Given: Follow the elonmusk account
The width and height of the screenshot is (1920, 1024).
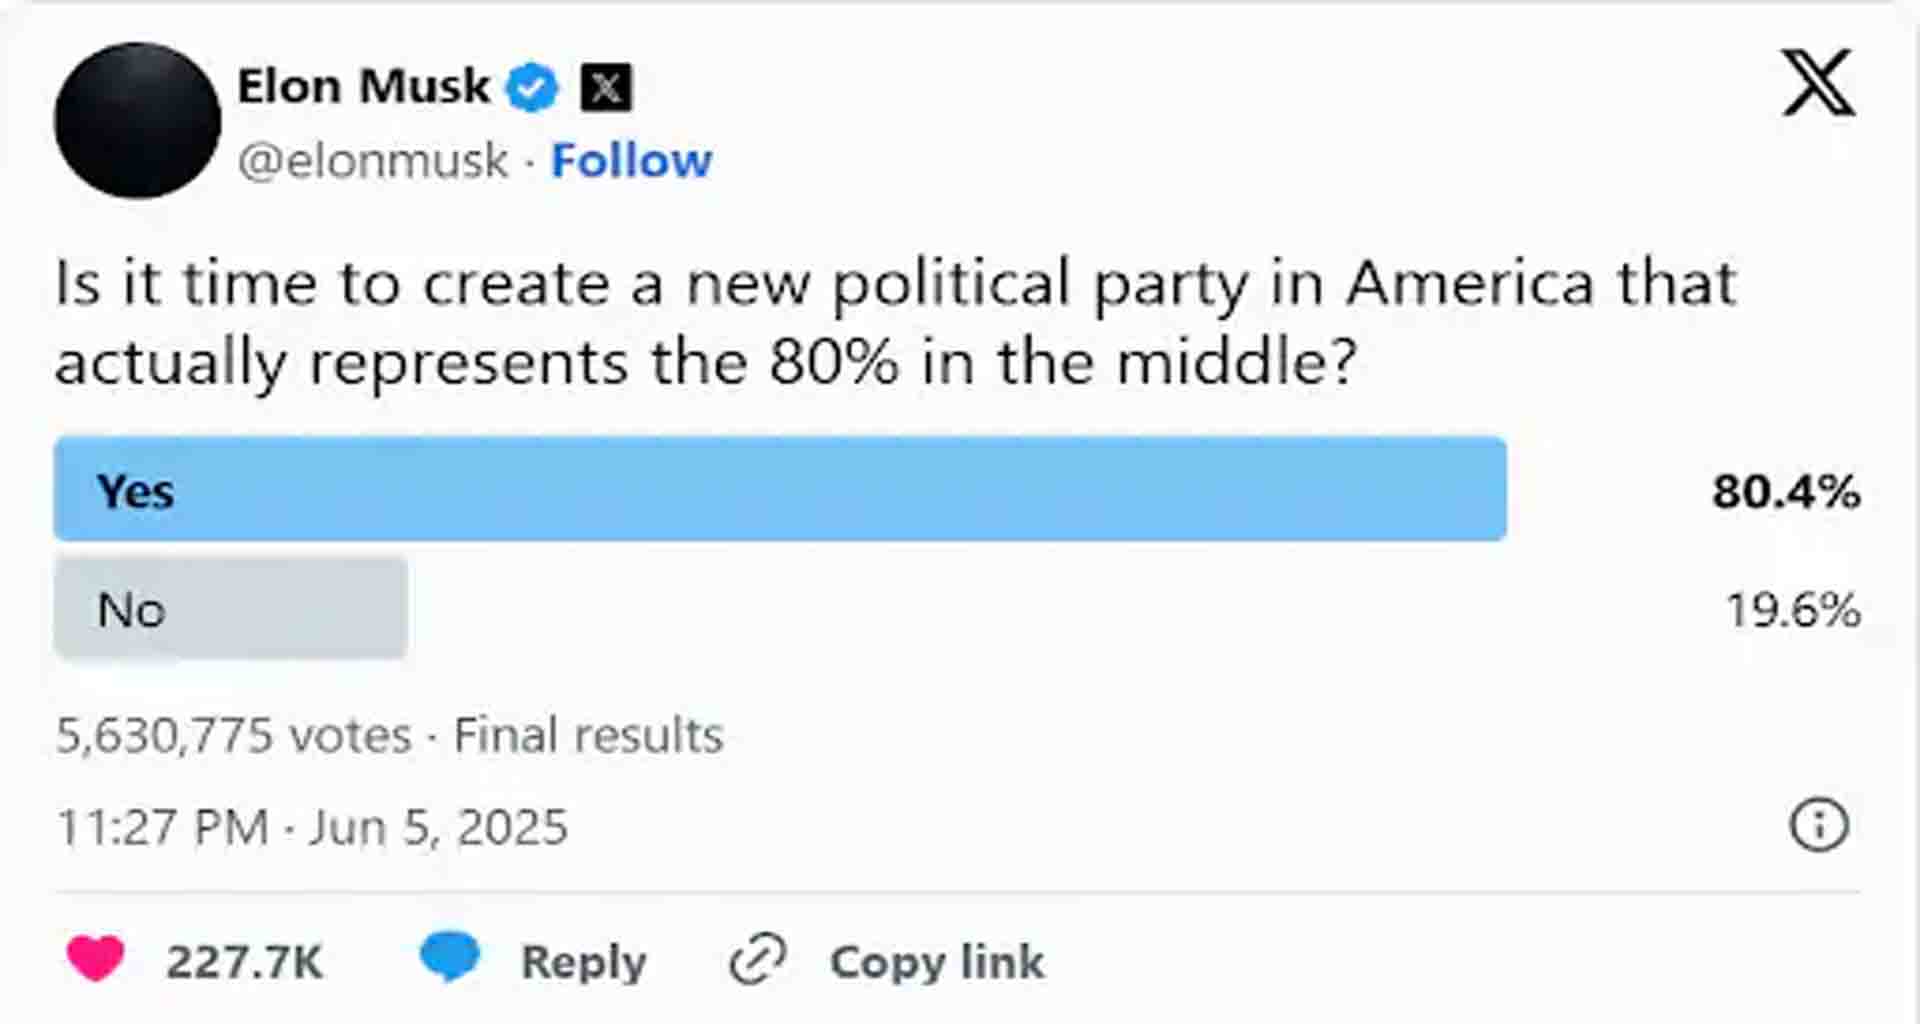Looking at the screenshot, I should (631, 161).
